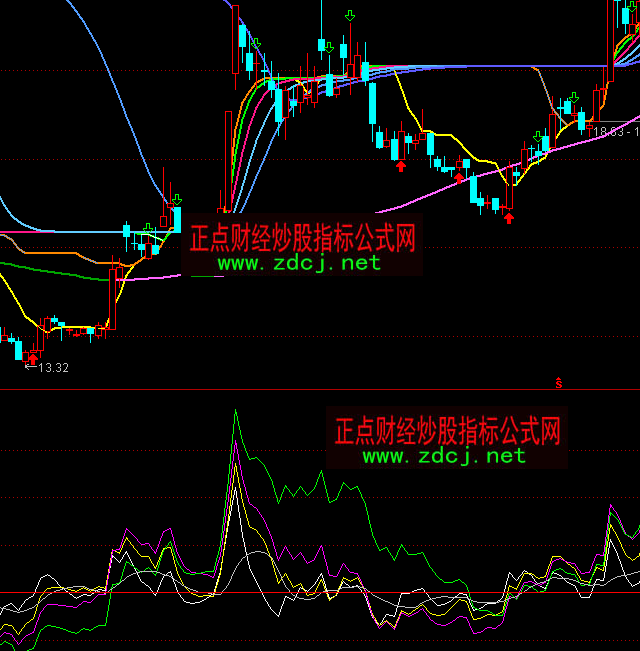Click the middle red arrow in the mid-right dip
Screen dimensions: 640x651
tap(460, 178)
